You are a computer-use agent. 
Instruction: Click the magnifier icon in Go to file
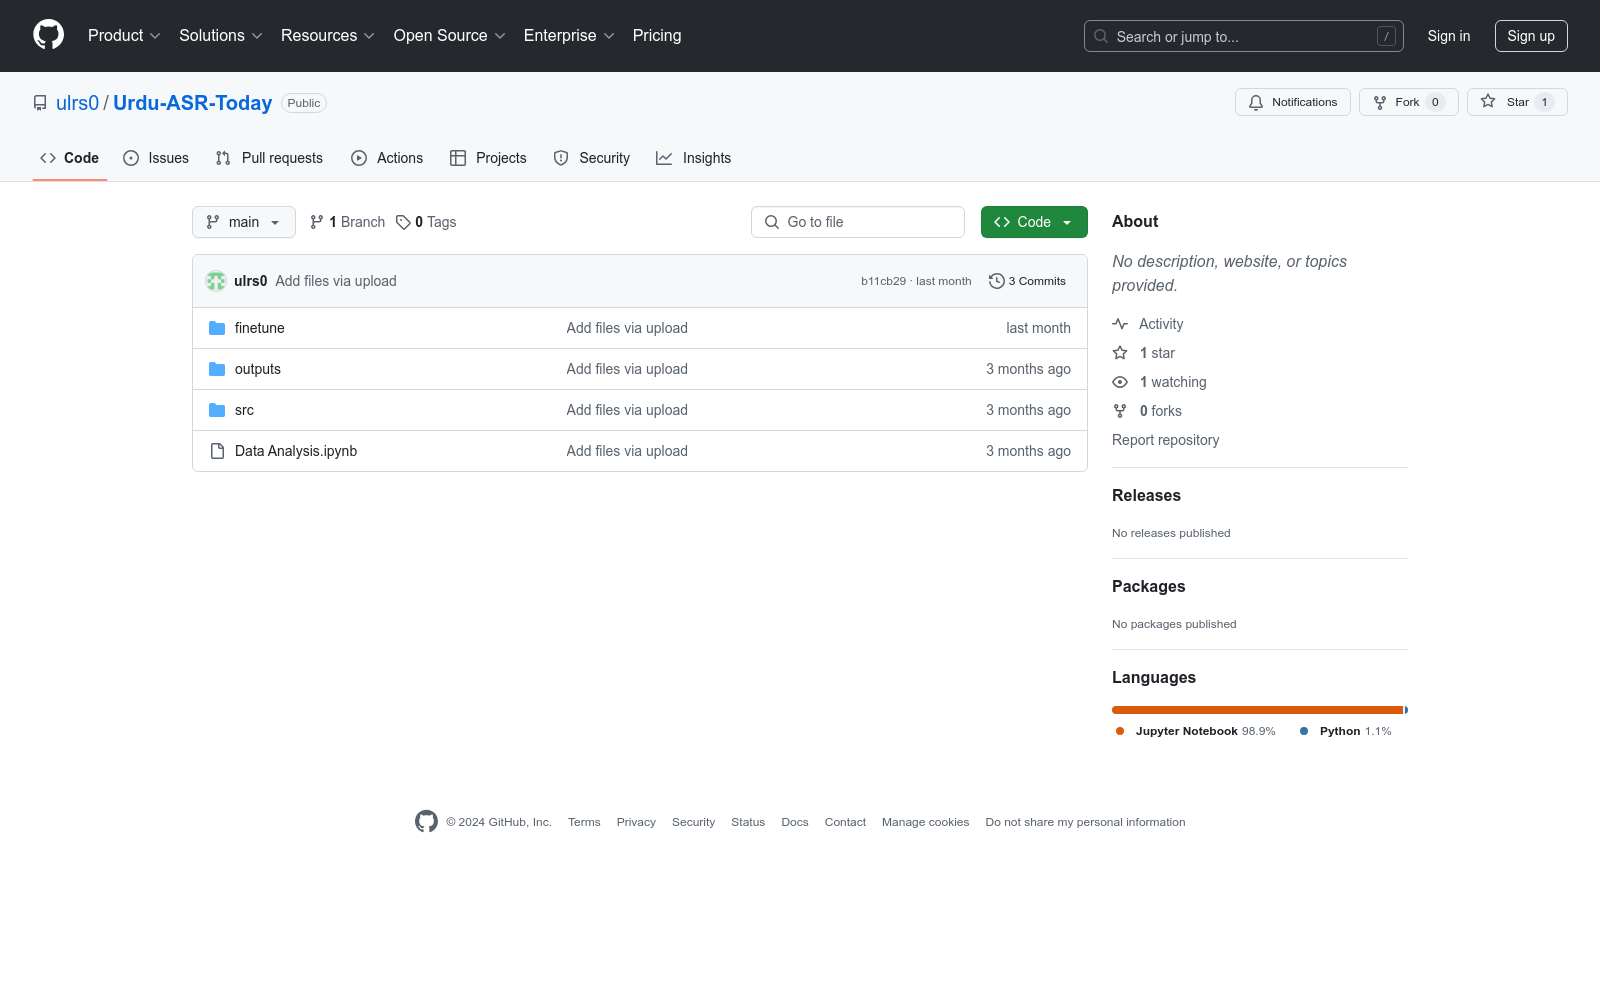coord(772,222)
